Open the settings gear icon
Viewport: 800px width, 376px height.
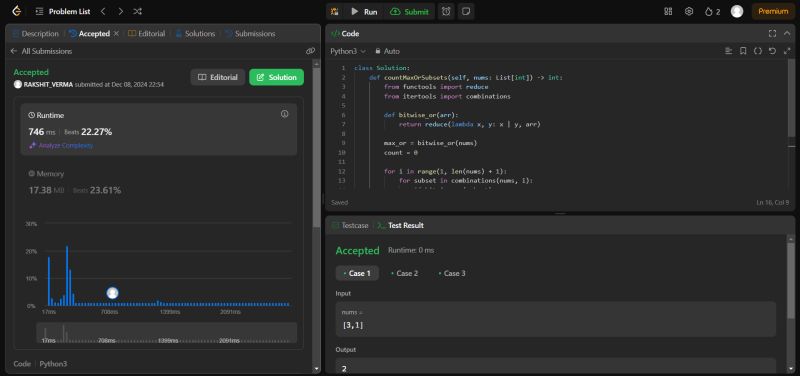(689, 11)
